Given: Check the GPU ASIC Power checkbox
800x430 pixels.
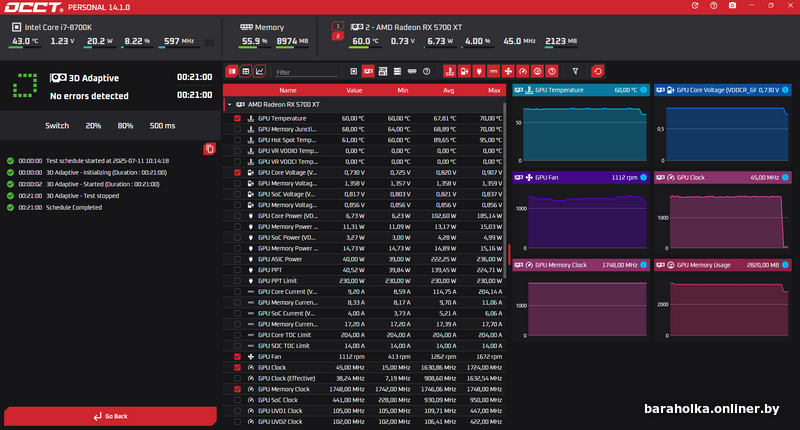Looking at the screenshot, I should pyautogui.click(x=237, y=259).
